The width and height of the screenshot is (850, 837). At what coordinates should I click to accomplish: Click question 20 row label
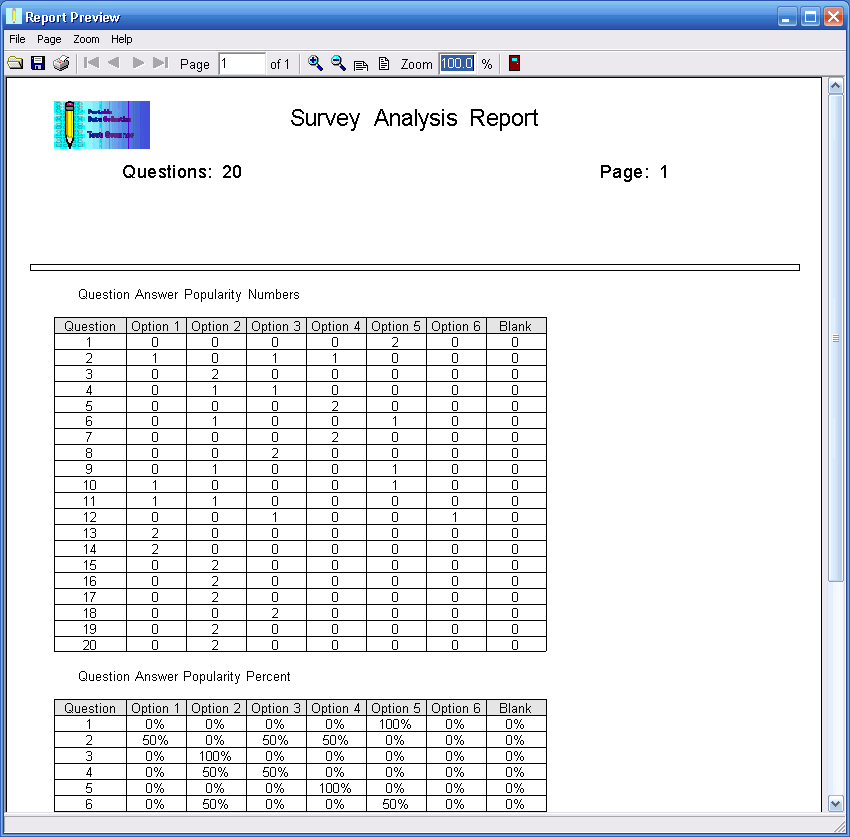coord(89,645)
